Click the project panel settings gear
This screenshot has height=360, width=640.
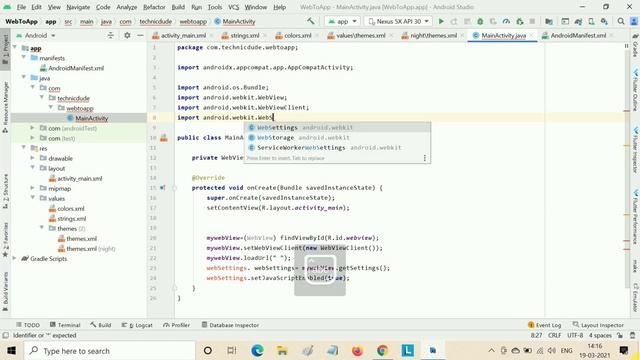coord(127,36)
